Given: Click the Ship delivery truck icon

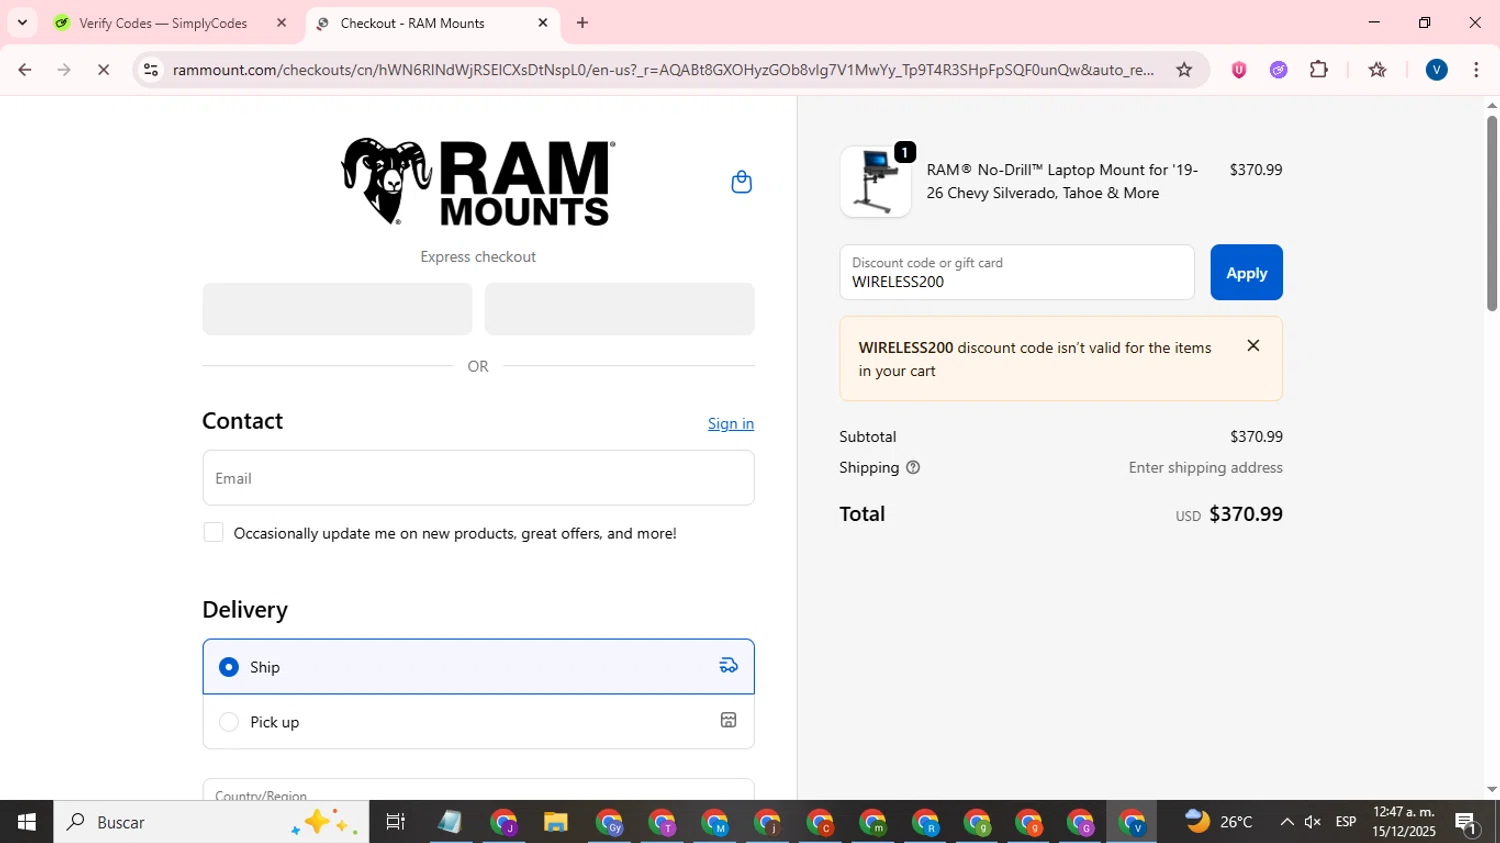Looking at the screenshot, I should [x=728, y=666].
